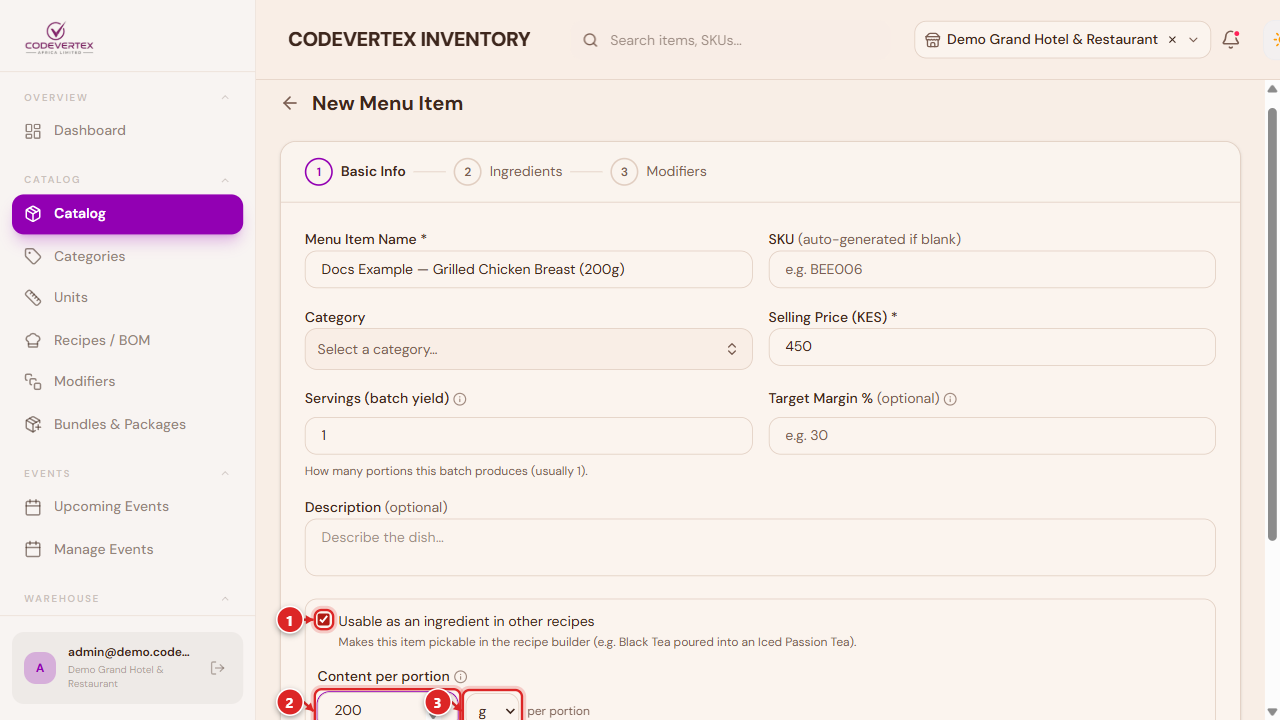Click the "How many portions this batch produces" hint
Image resolution: width=1280 pixels, height=720 pixels.
446,471
